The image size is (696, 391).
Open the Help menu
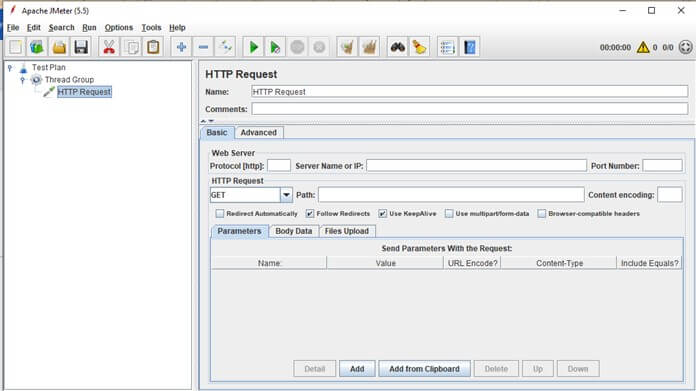[x=177, y=28]
